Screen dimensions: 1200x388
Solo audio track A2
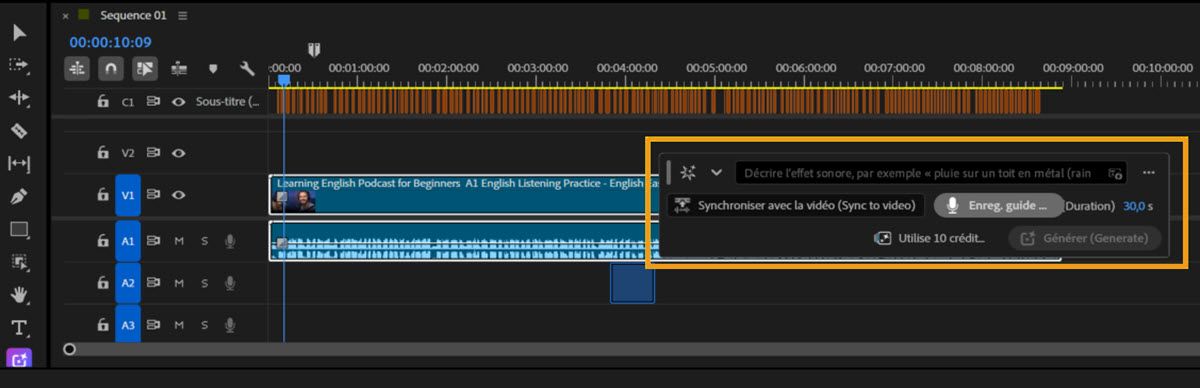[x=205, y=283]
